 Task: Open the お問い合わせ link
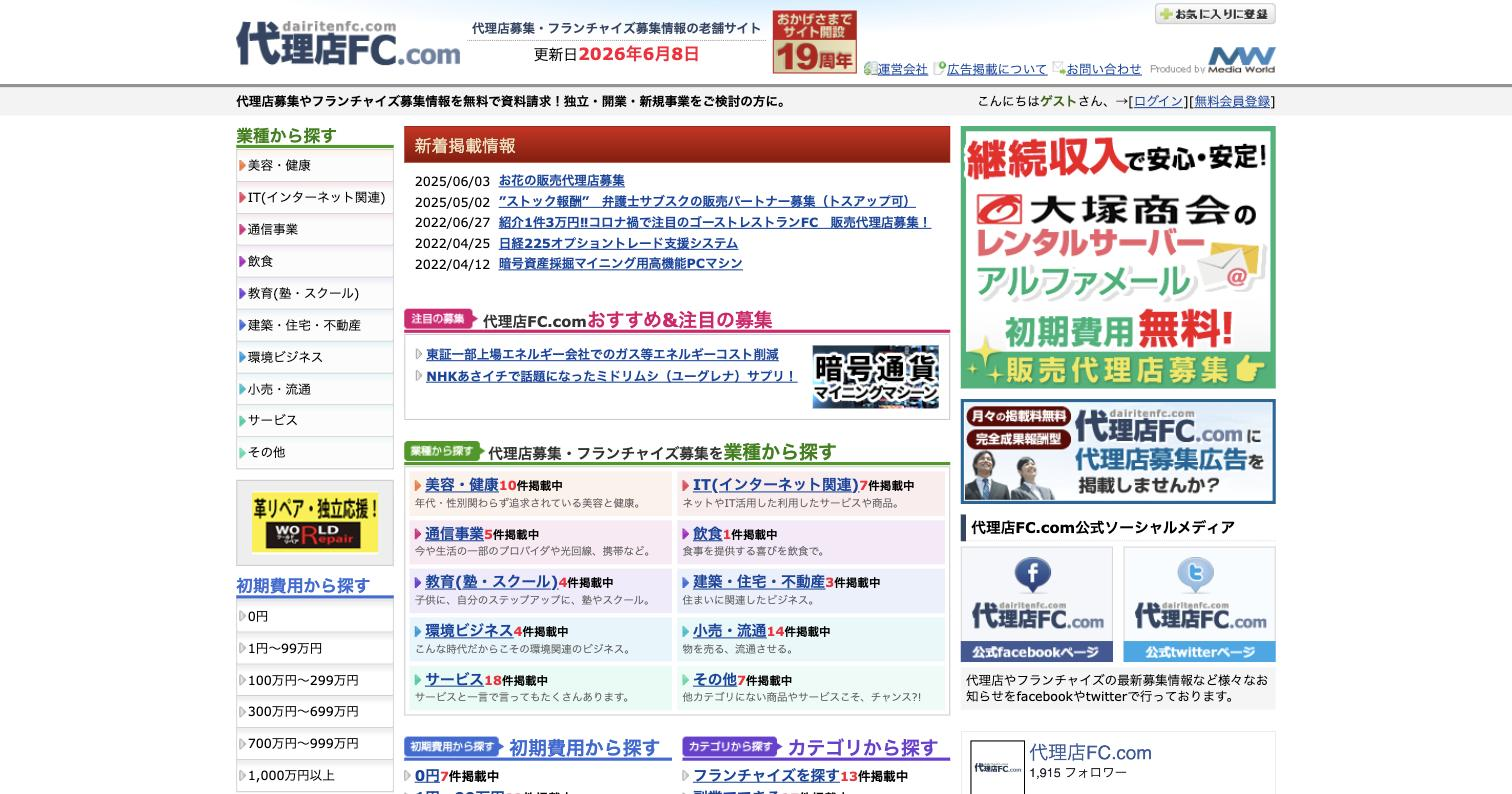(1103, 69)
